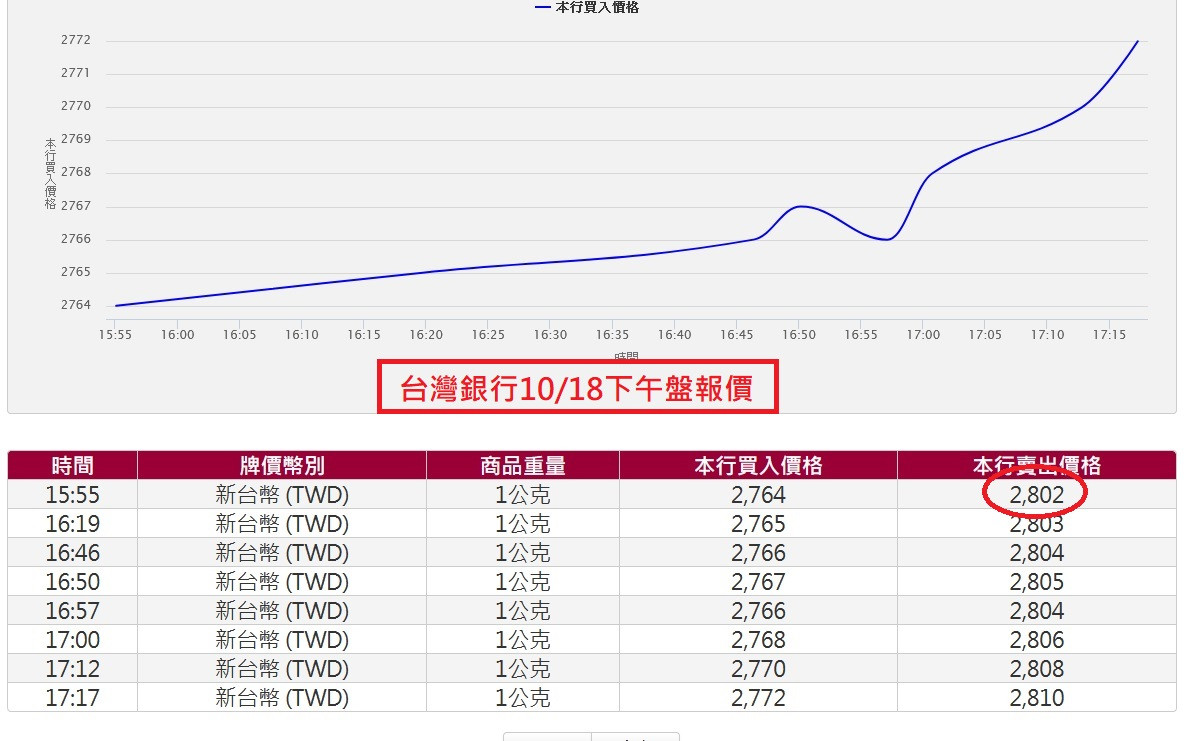The height and width of the screenshot is (741, 1188).
Task: Click the 17:00 time cell in table
Action: point(73,640)
